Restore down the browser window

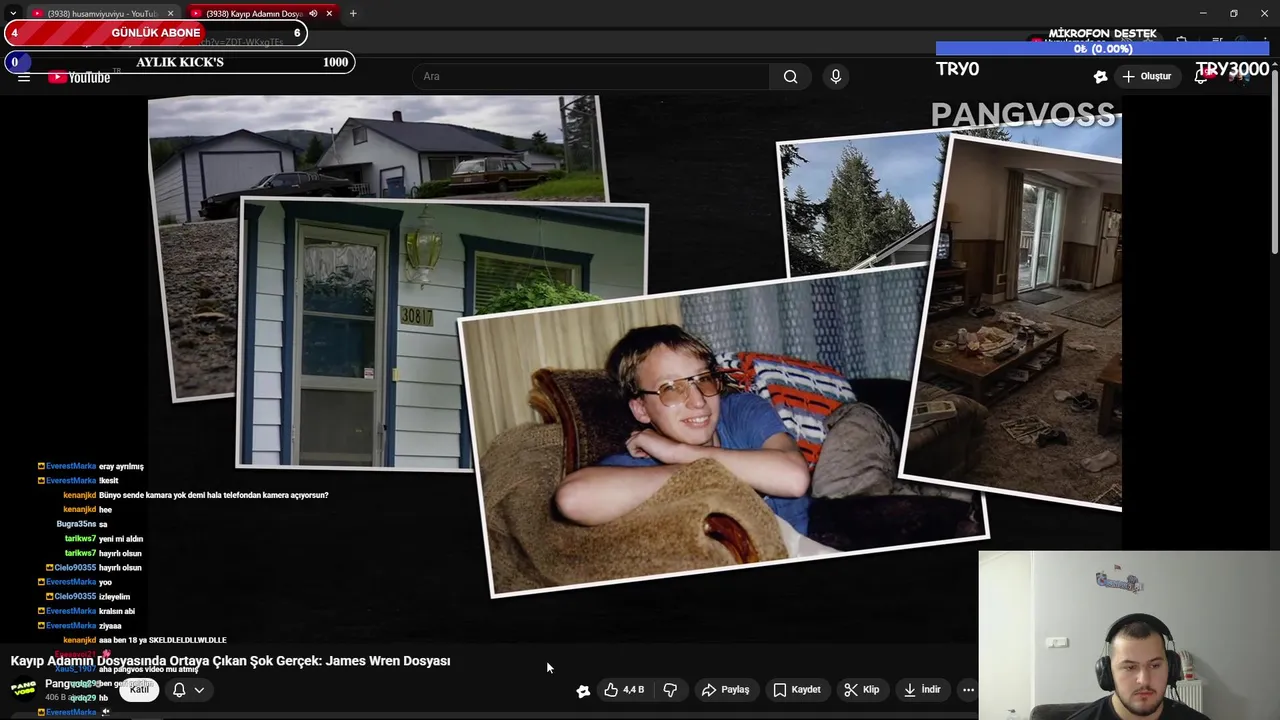pyautogui.click(x=1234, y=13)
